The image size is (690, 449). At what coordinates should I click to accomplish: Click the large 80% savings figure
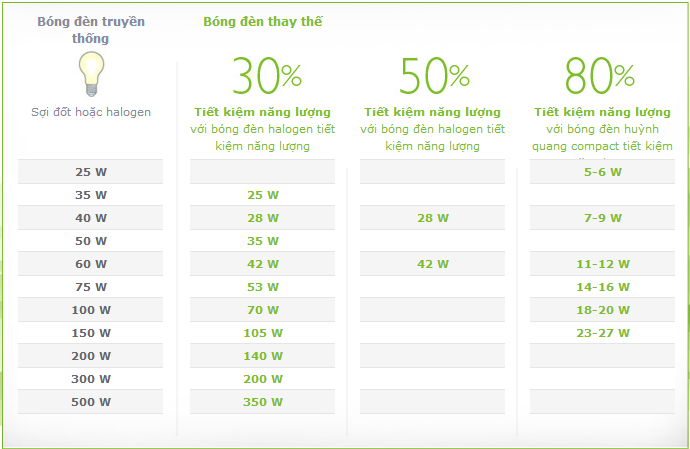point(600,75)
